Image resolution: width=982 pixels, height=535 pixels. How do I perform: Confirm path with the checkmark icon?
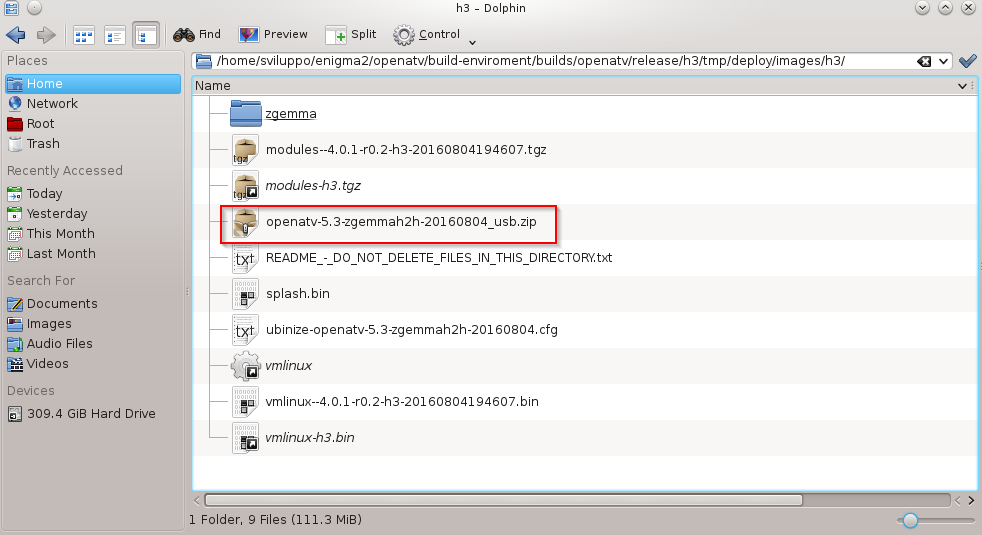pyautogui.click(x=967, y=61)
